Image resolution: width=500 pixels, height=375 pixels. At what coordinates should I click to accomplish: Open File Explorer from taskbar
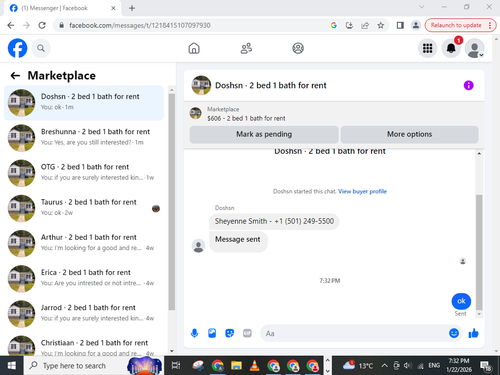coord(236,366)
